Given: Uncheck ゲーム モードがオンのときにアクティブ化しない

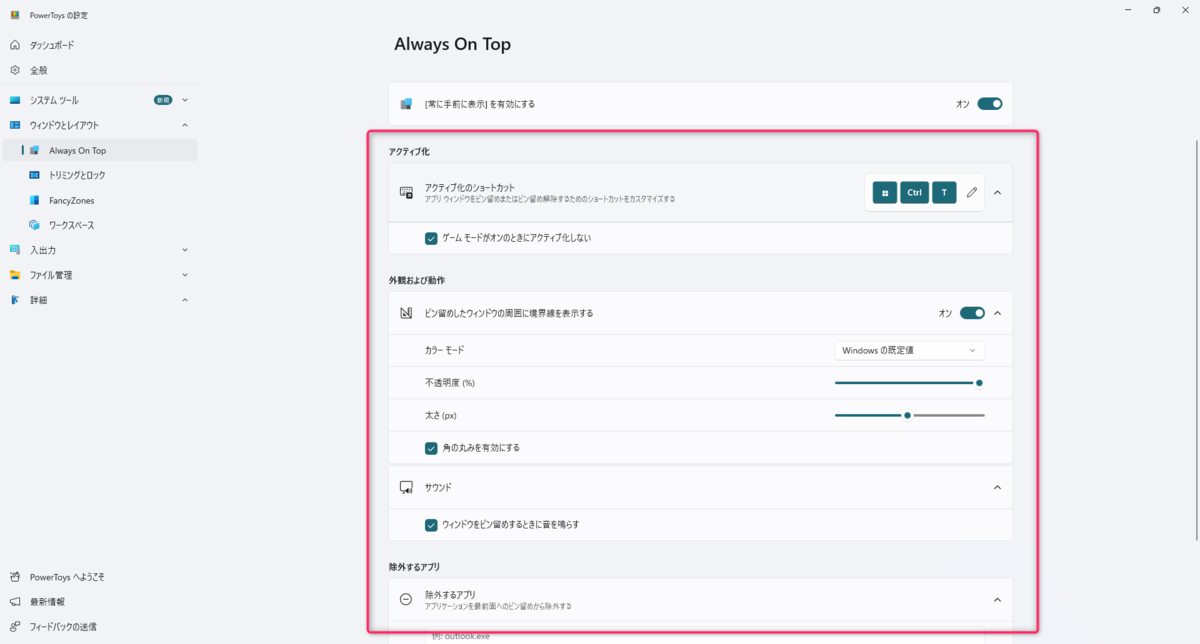Looking at the screenshot, I should (x=431, y=238).
